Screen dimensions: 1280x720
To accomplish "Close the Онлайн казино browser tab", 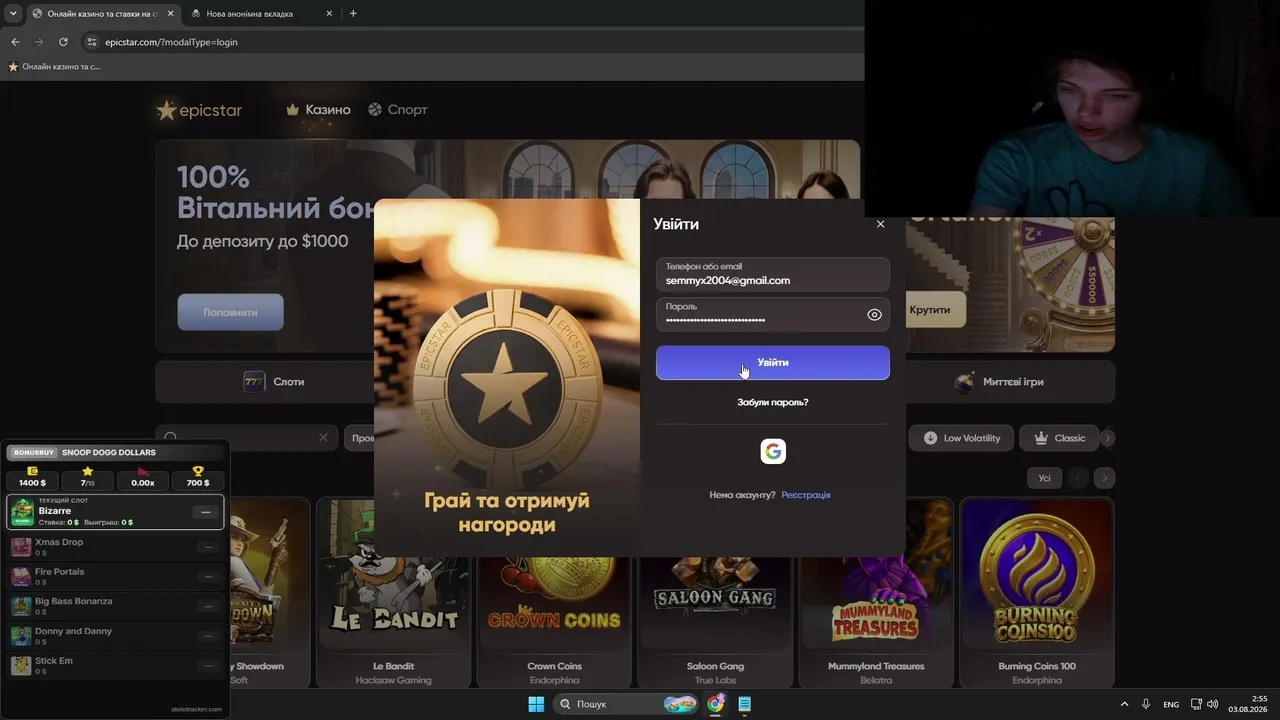I will [170, 14].
